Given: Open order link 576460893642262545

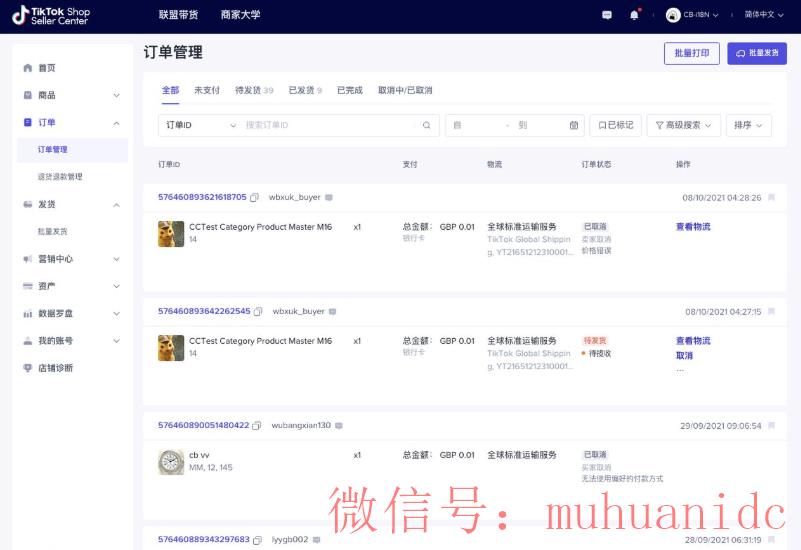Looking at the screenshot, I should 204,311.
